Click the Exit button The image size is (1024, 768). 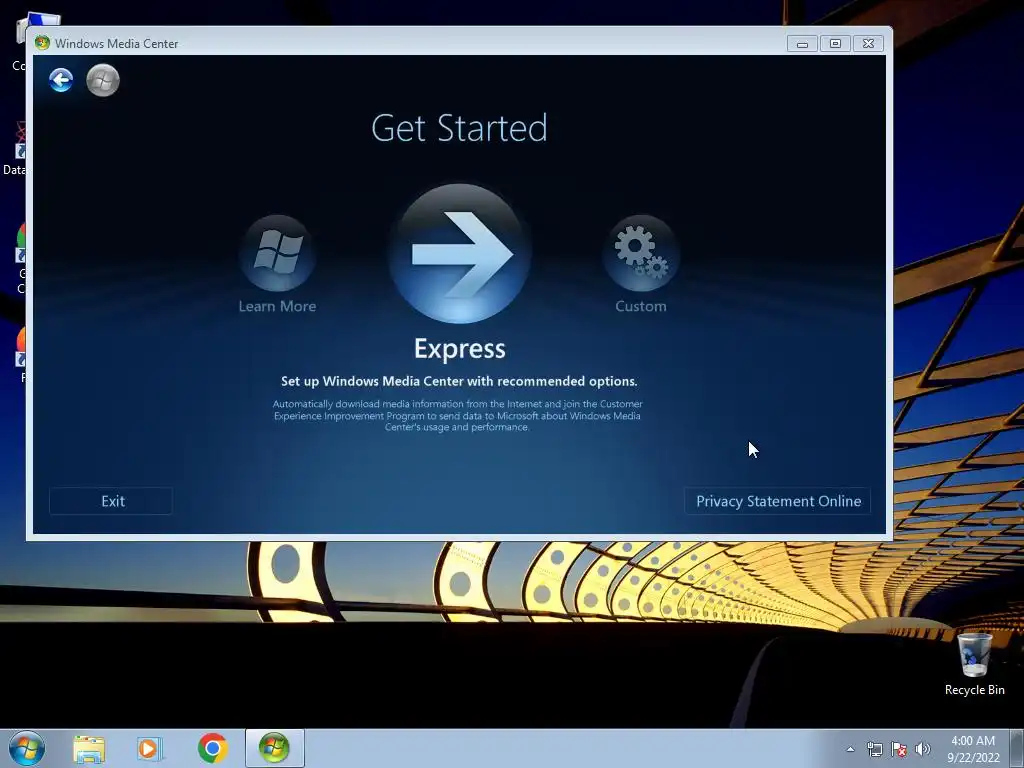pos(111,501)
